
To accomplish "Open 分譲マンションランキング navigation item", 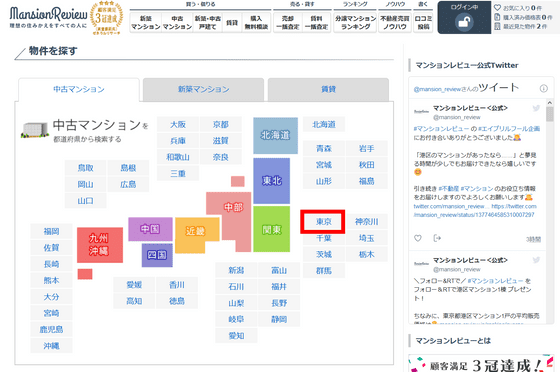I will tap(355, 22).
